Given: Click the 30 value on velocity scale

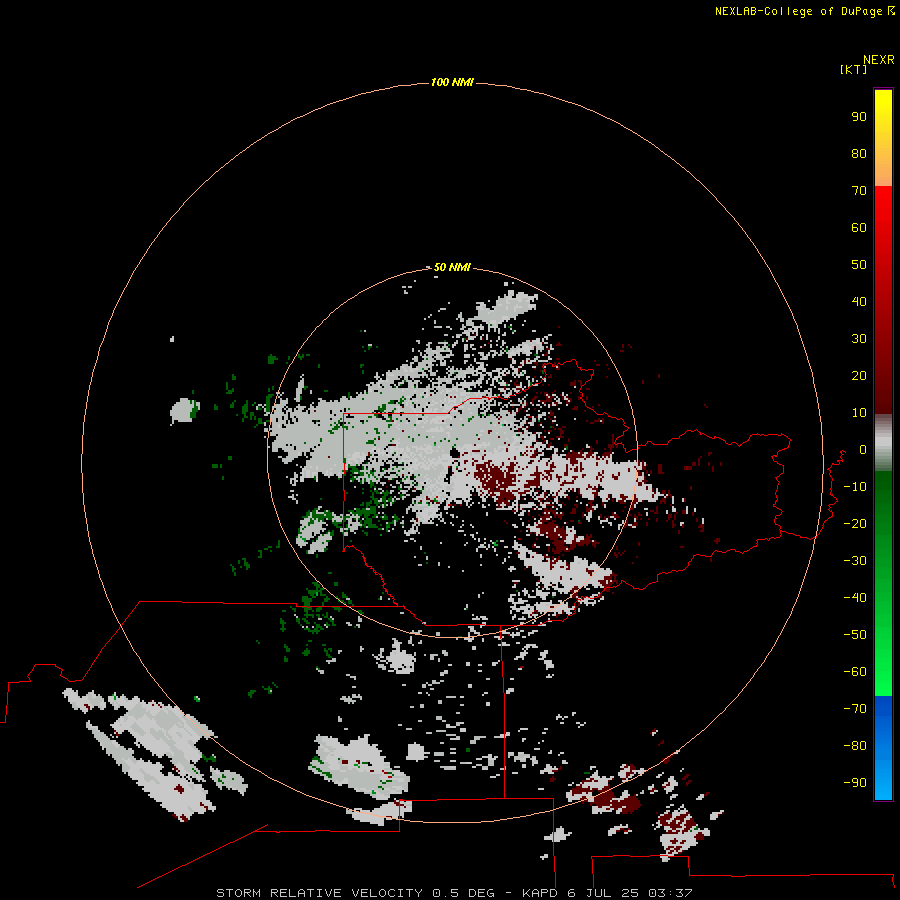Looking at the screenshot, I should 859,339.
